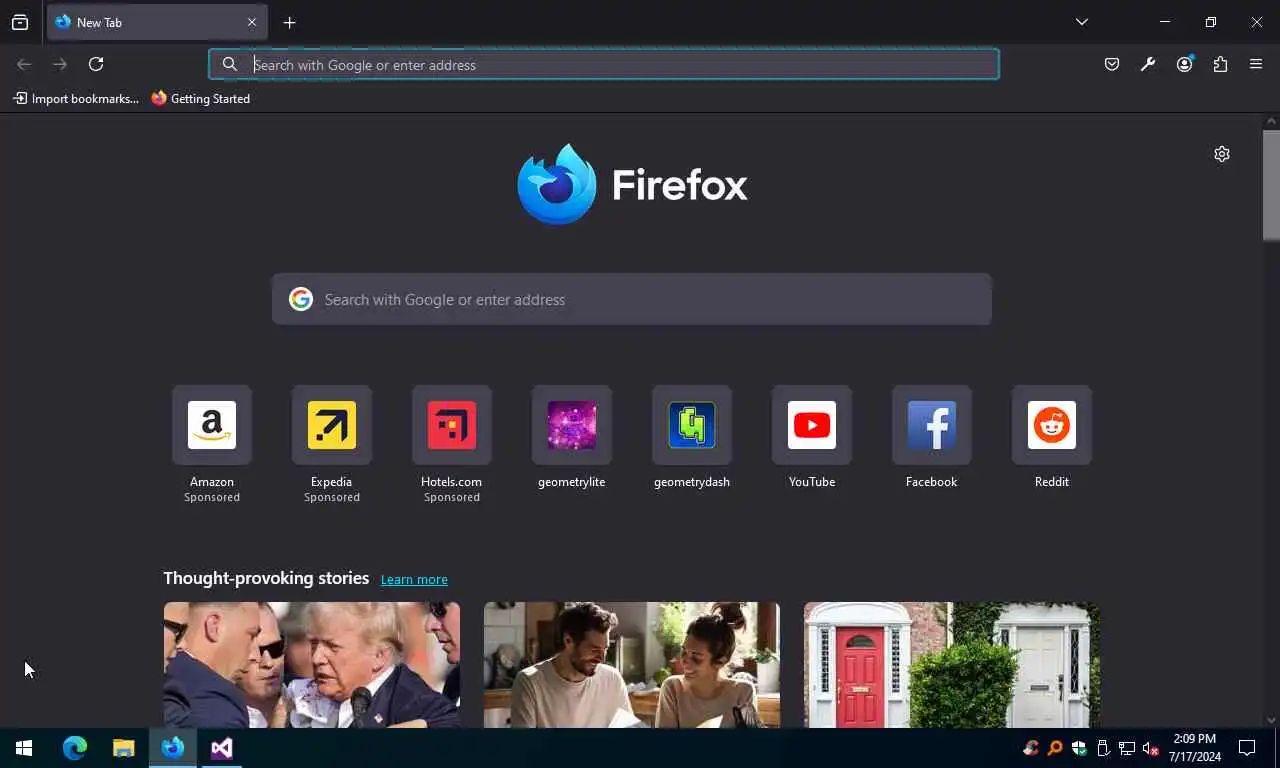
Task: Open the story thumbnail with red door
Action: (952, 665)
